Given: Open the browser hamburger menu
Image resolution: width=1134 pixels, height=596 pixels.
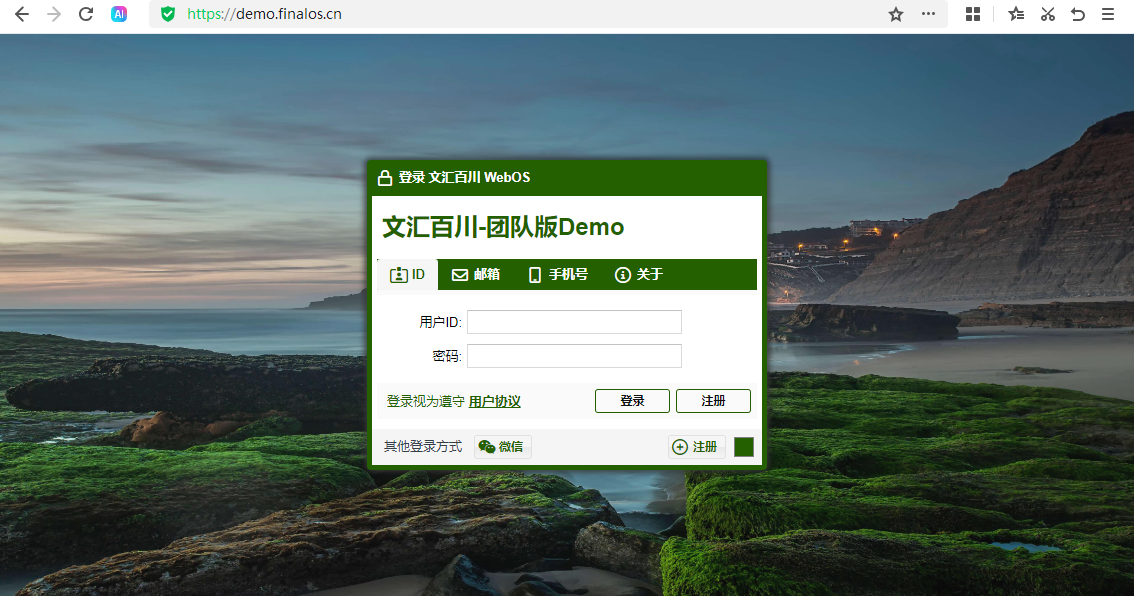Looking at the screenshot, I should [x=1108, y=14].
